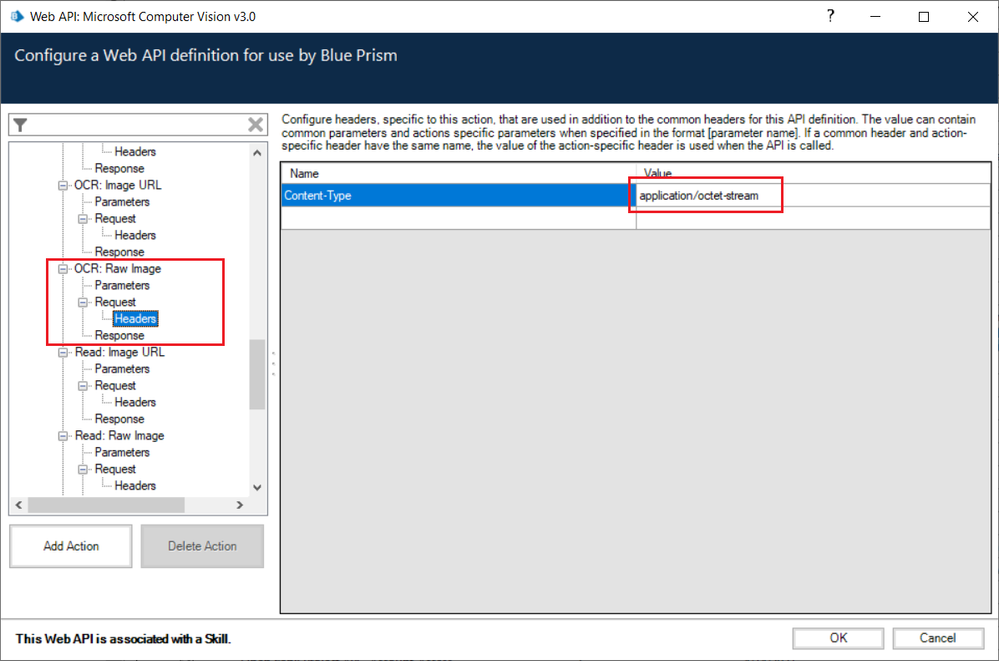Select Parameters under OCR: Image URL
This screenshot has width=999, height=661.
click(122, 202)
